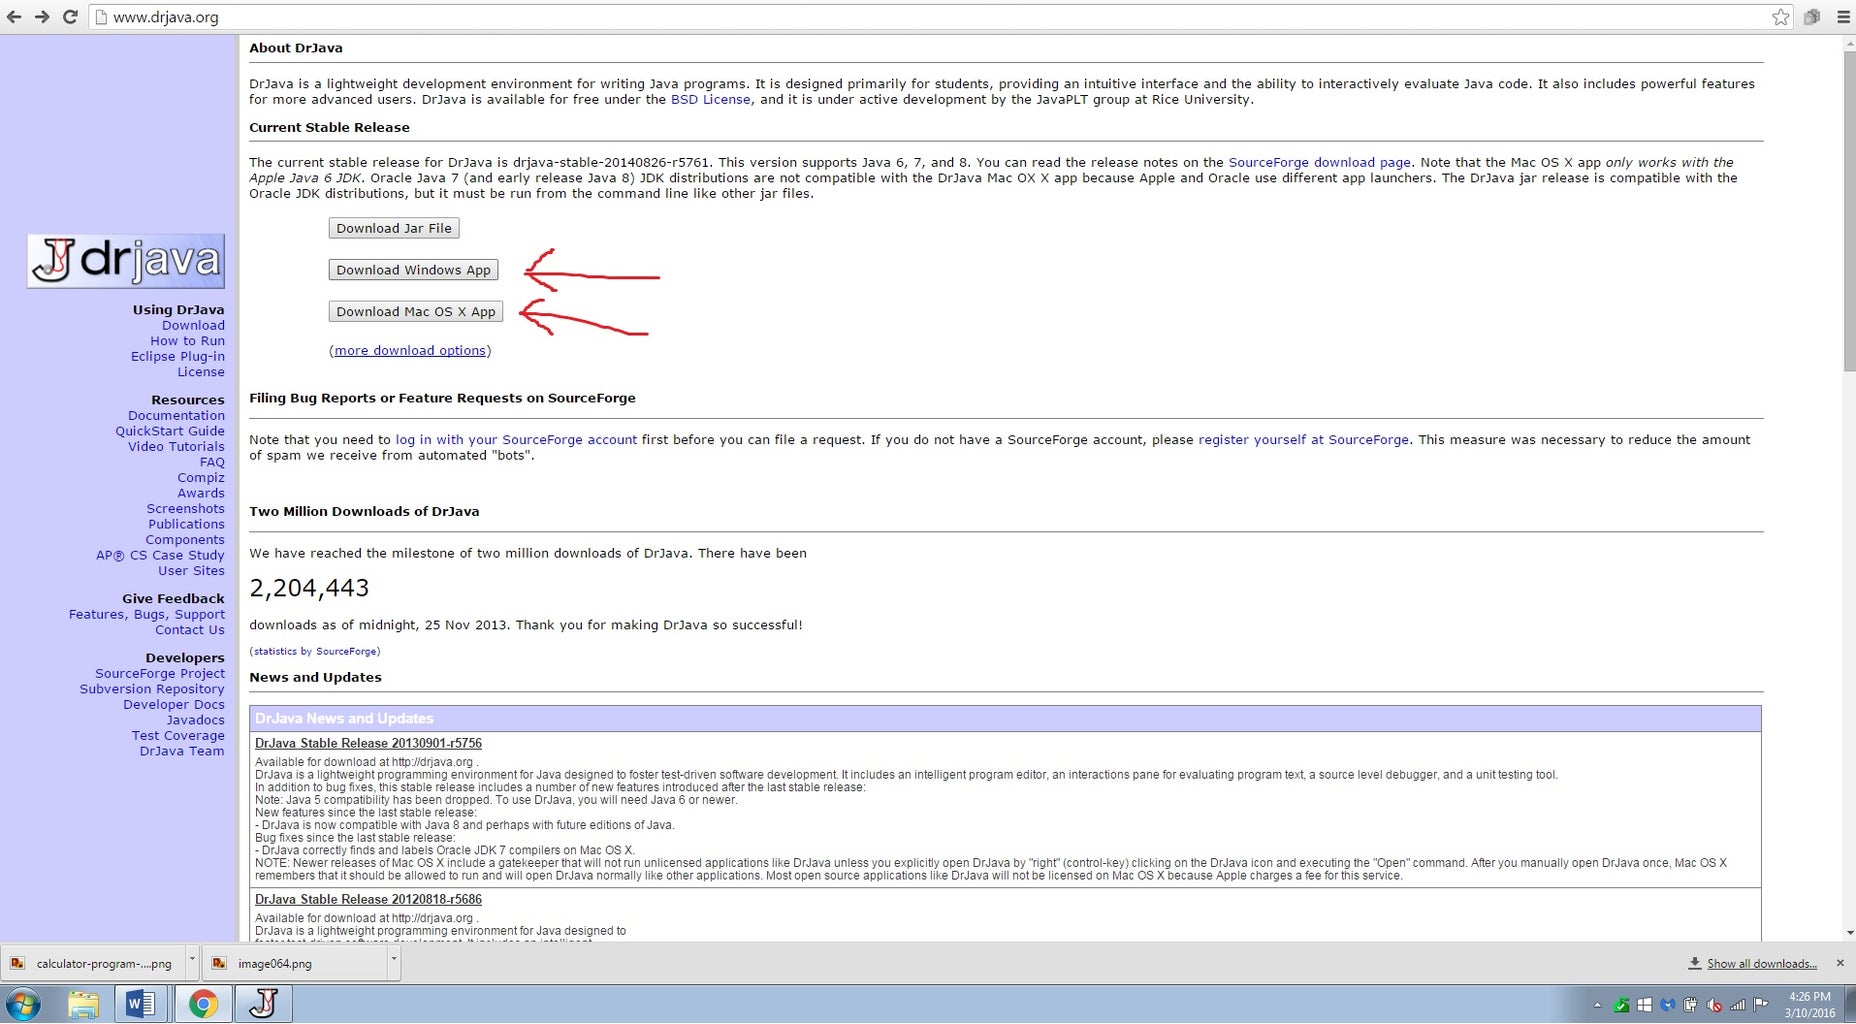The height and width of the screenshot is (1024, 1856).
Task: Open the dropdown for calculator-program download
Action: click(192, 960)
